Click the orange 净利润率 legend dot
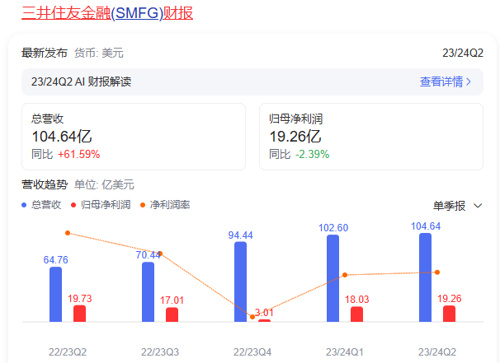Image resolution: width=500 pixels, height=363 pixels. coord(143,205)
